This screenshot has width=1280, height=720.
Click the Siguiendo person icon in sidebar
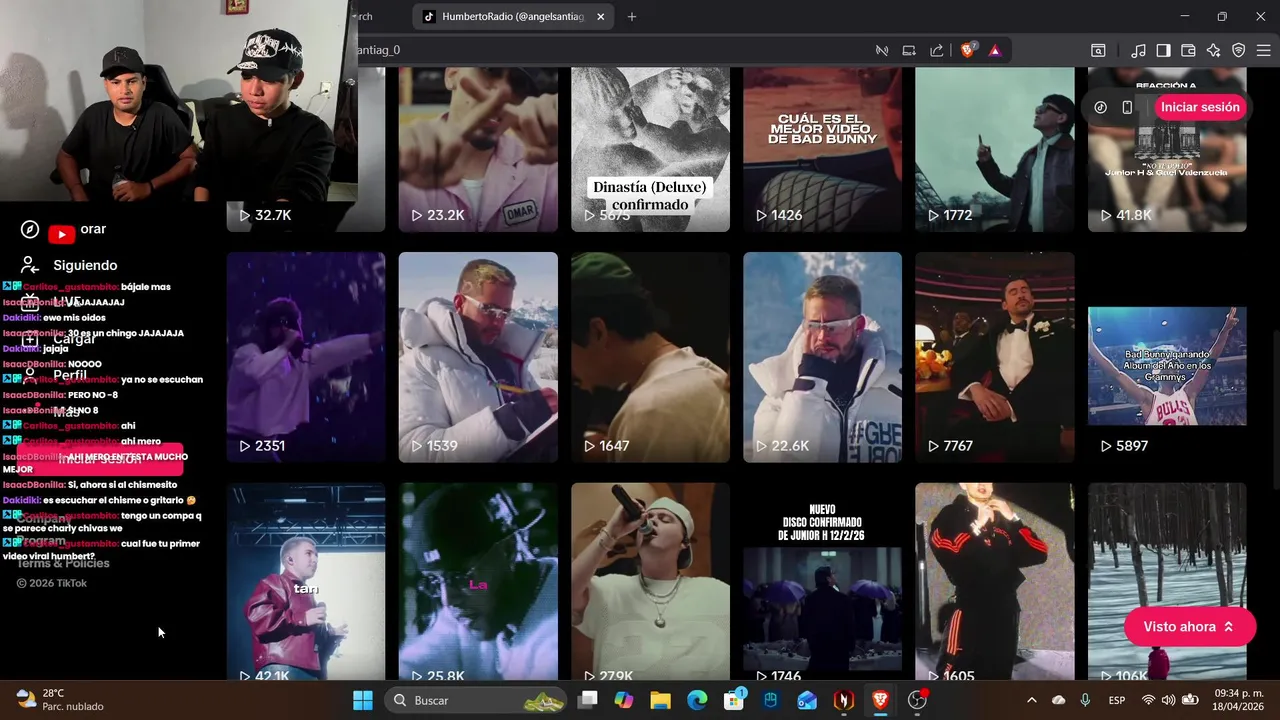(x=30, y=265)
